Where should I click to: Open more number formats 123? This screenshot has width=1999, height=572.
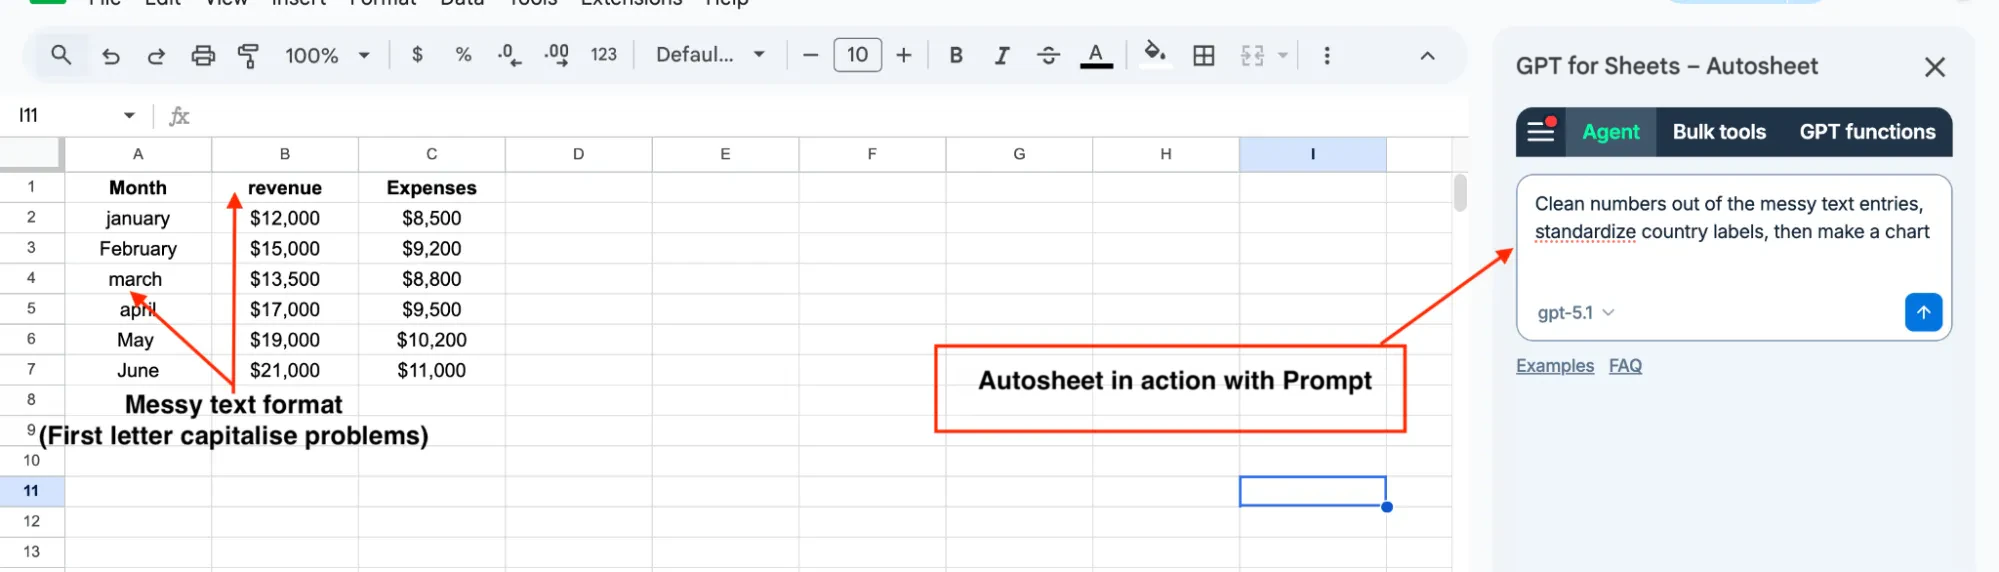point(604,55)
